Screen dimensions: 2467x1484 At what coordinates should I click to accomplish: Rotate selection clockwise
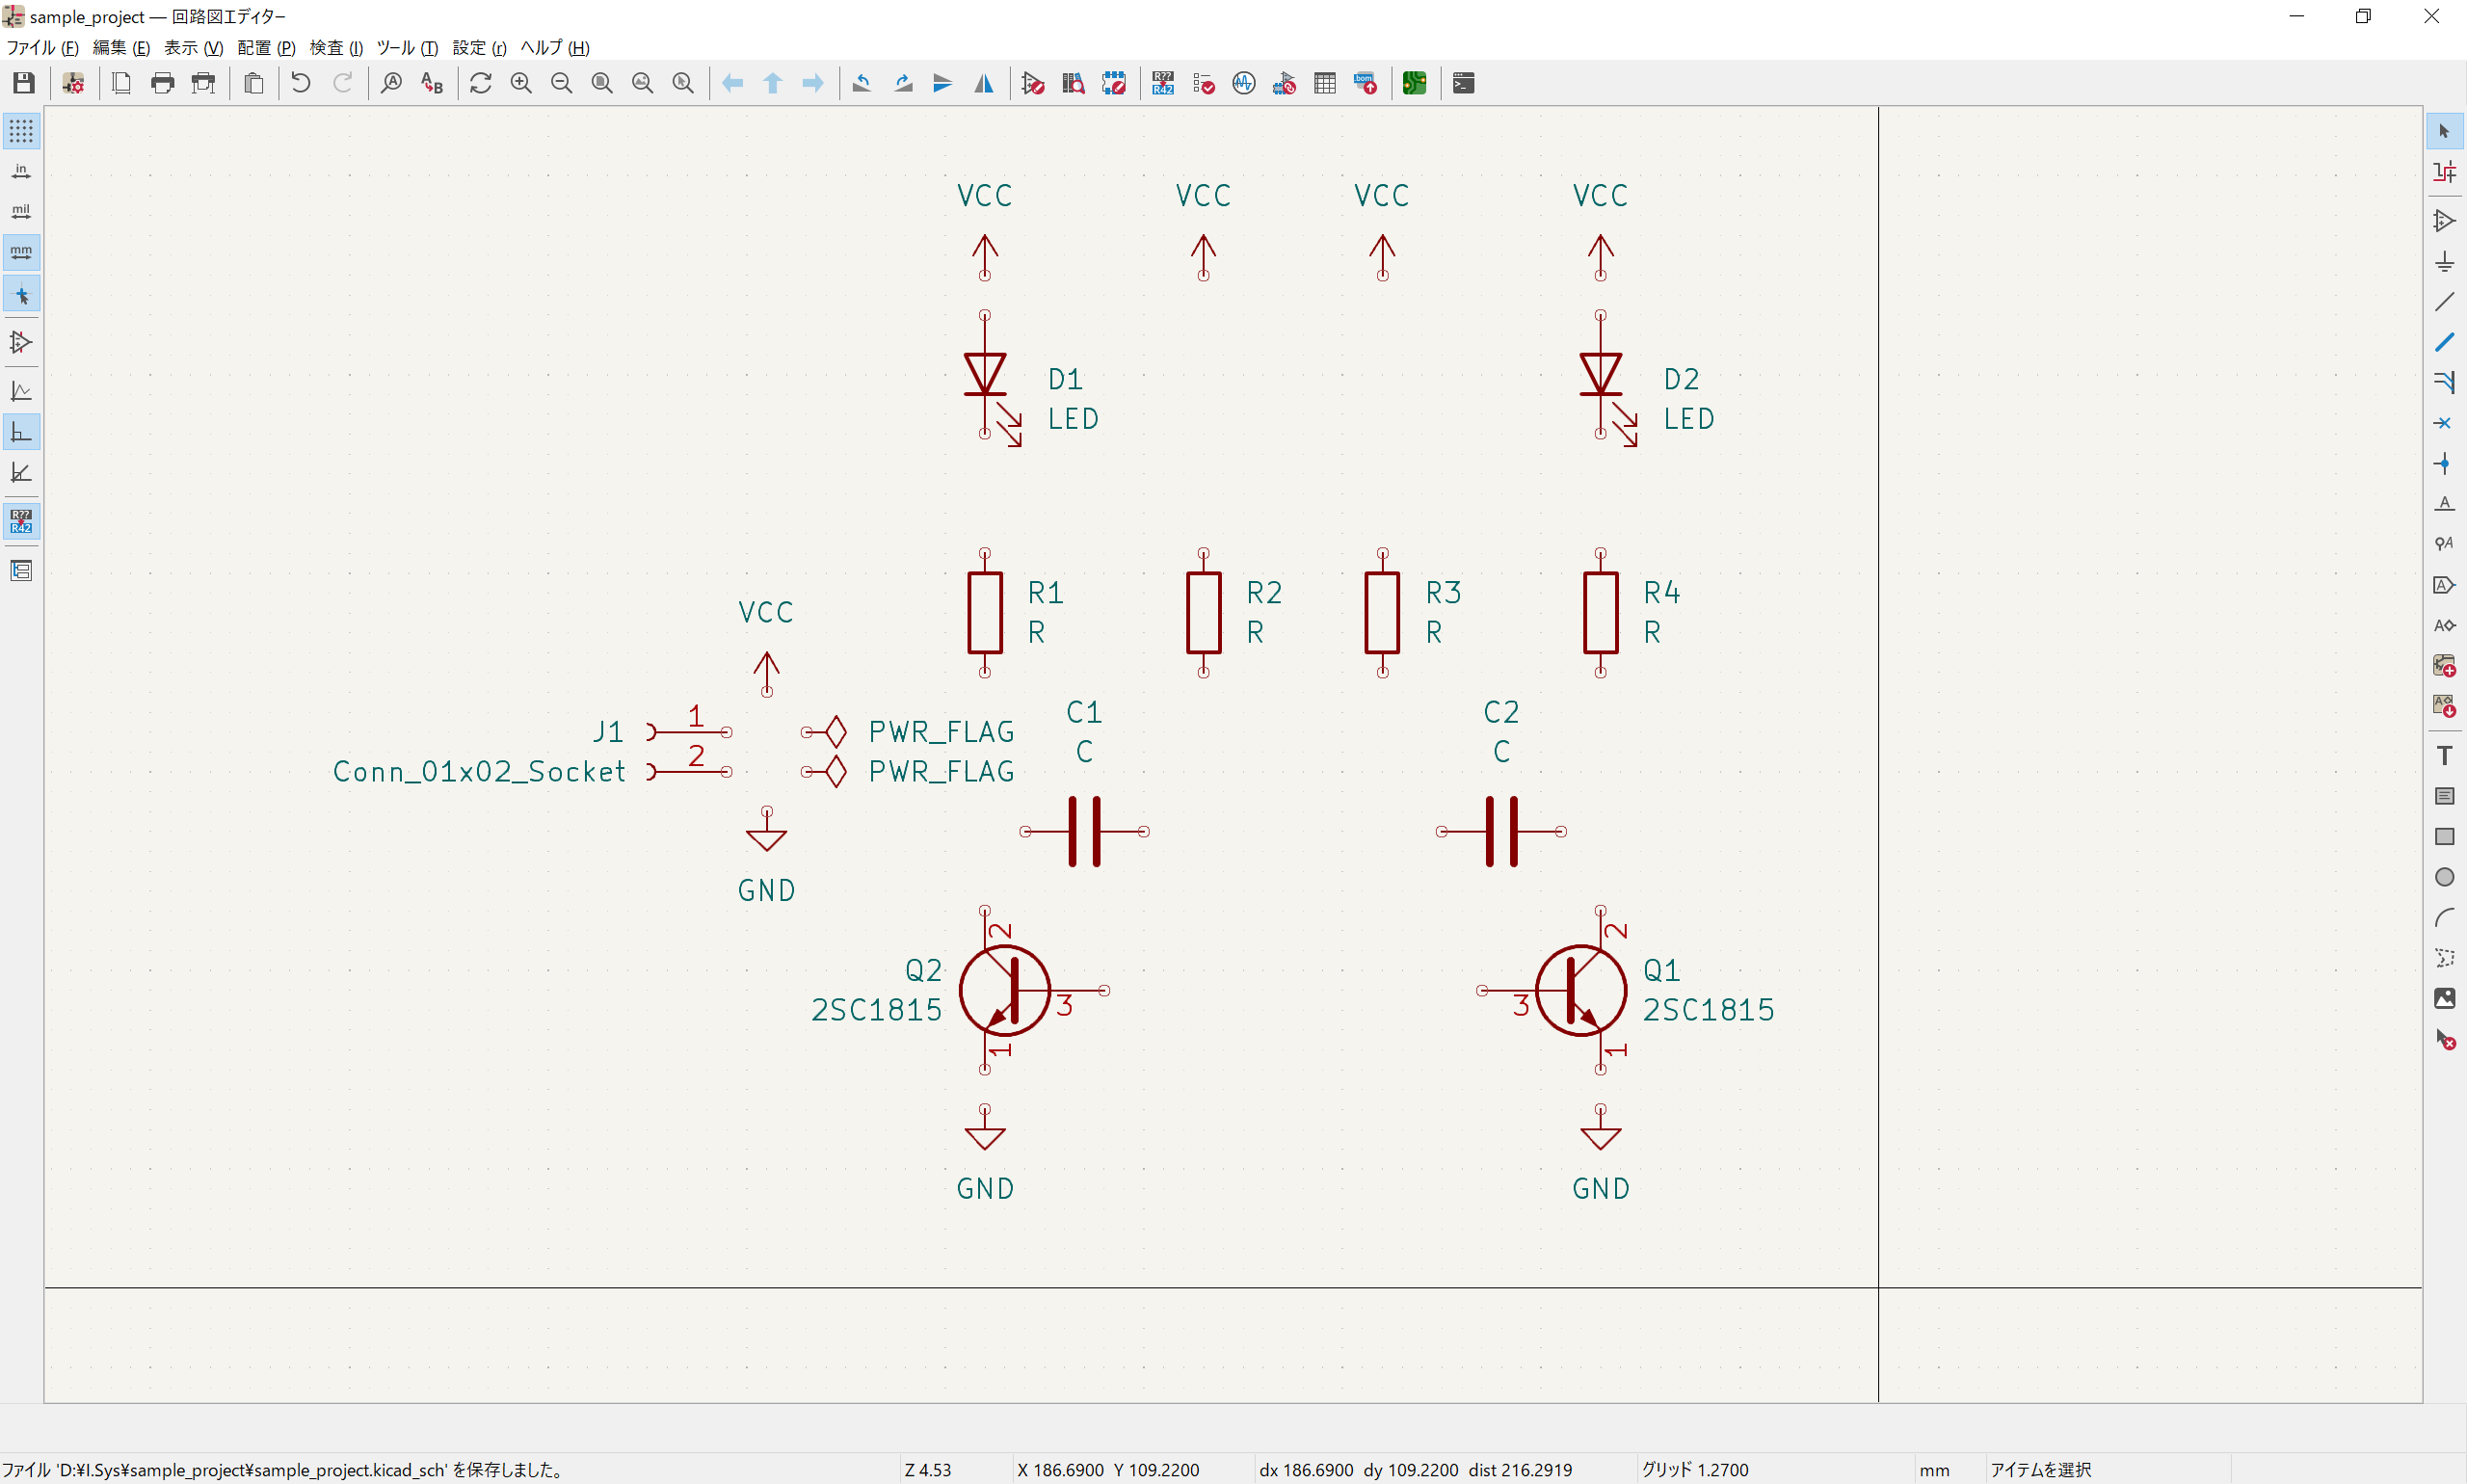903,83
